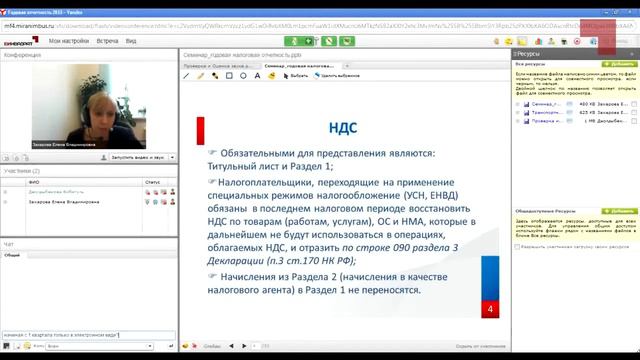Click the Выбрать select tool

[x=296, y=76]
